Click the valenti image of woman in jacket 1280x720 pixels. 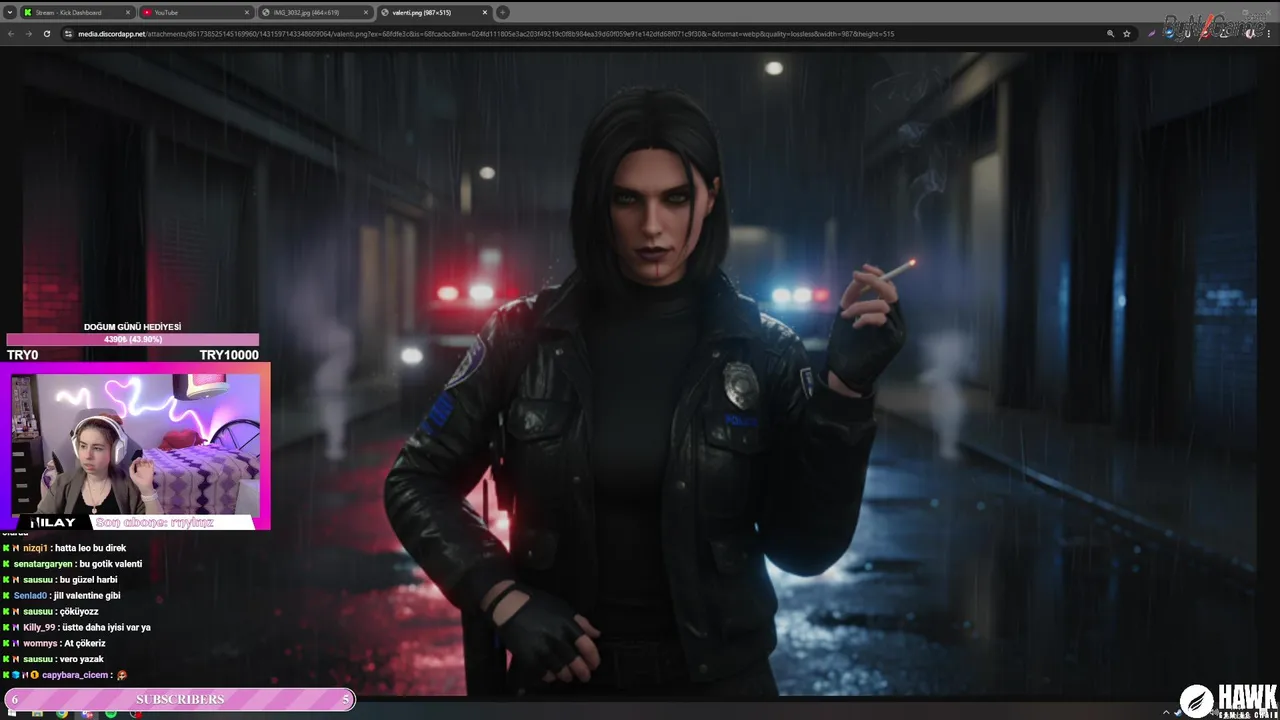click(640, 373)
